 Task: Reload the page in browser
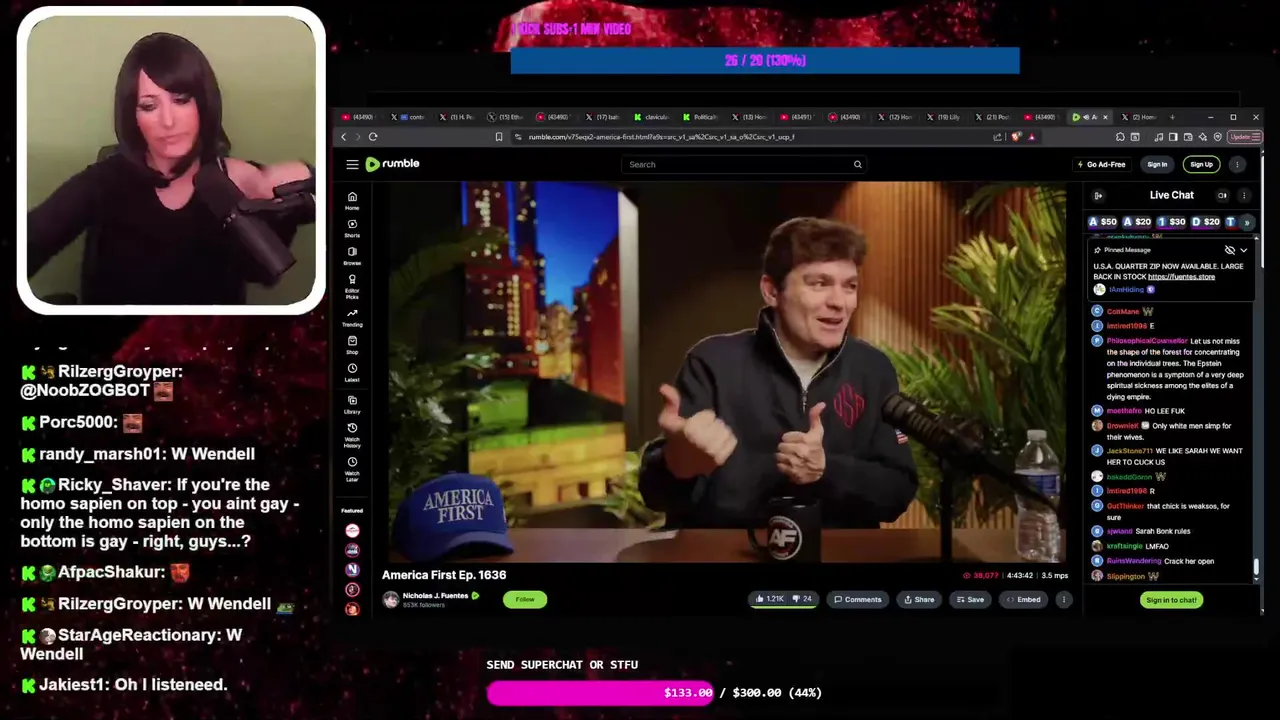tap(373, 137)
